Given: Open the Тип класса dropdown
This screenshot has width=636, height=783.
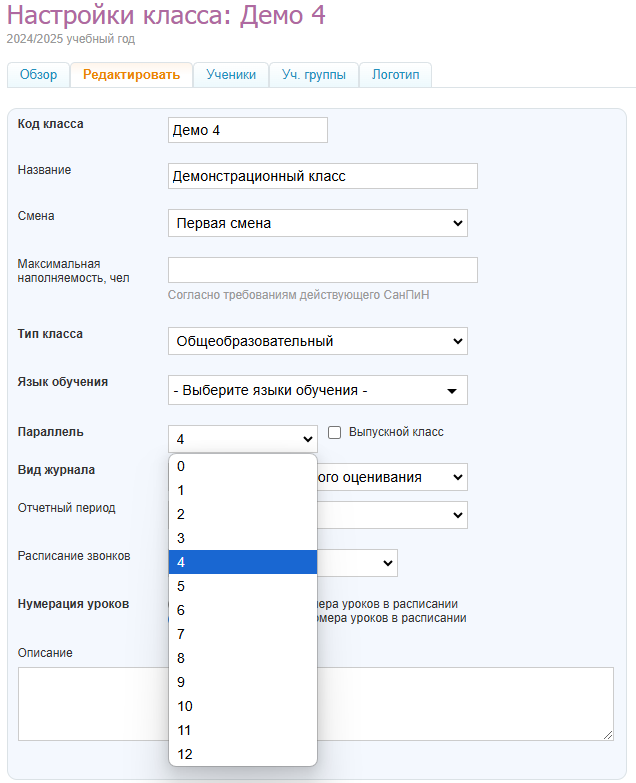Looking at the screenshot, I should pos(317,341).
